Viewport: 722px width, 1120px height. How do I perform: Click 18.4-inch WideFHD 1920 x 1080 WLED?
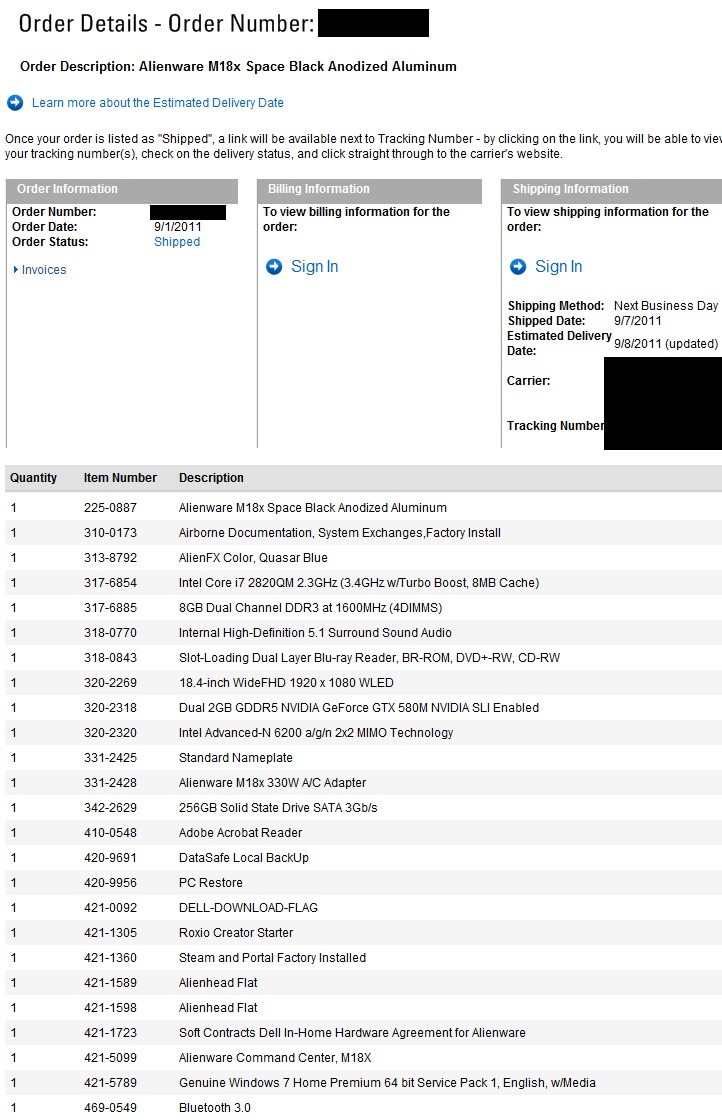point(286,683)
